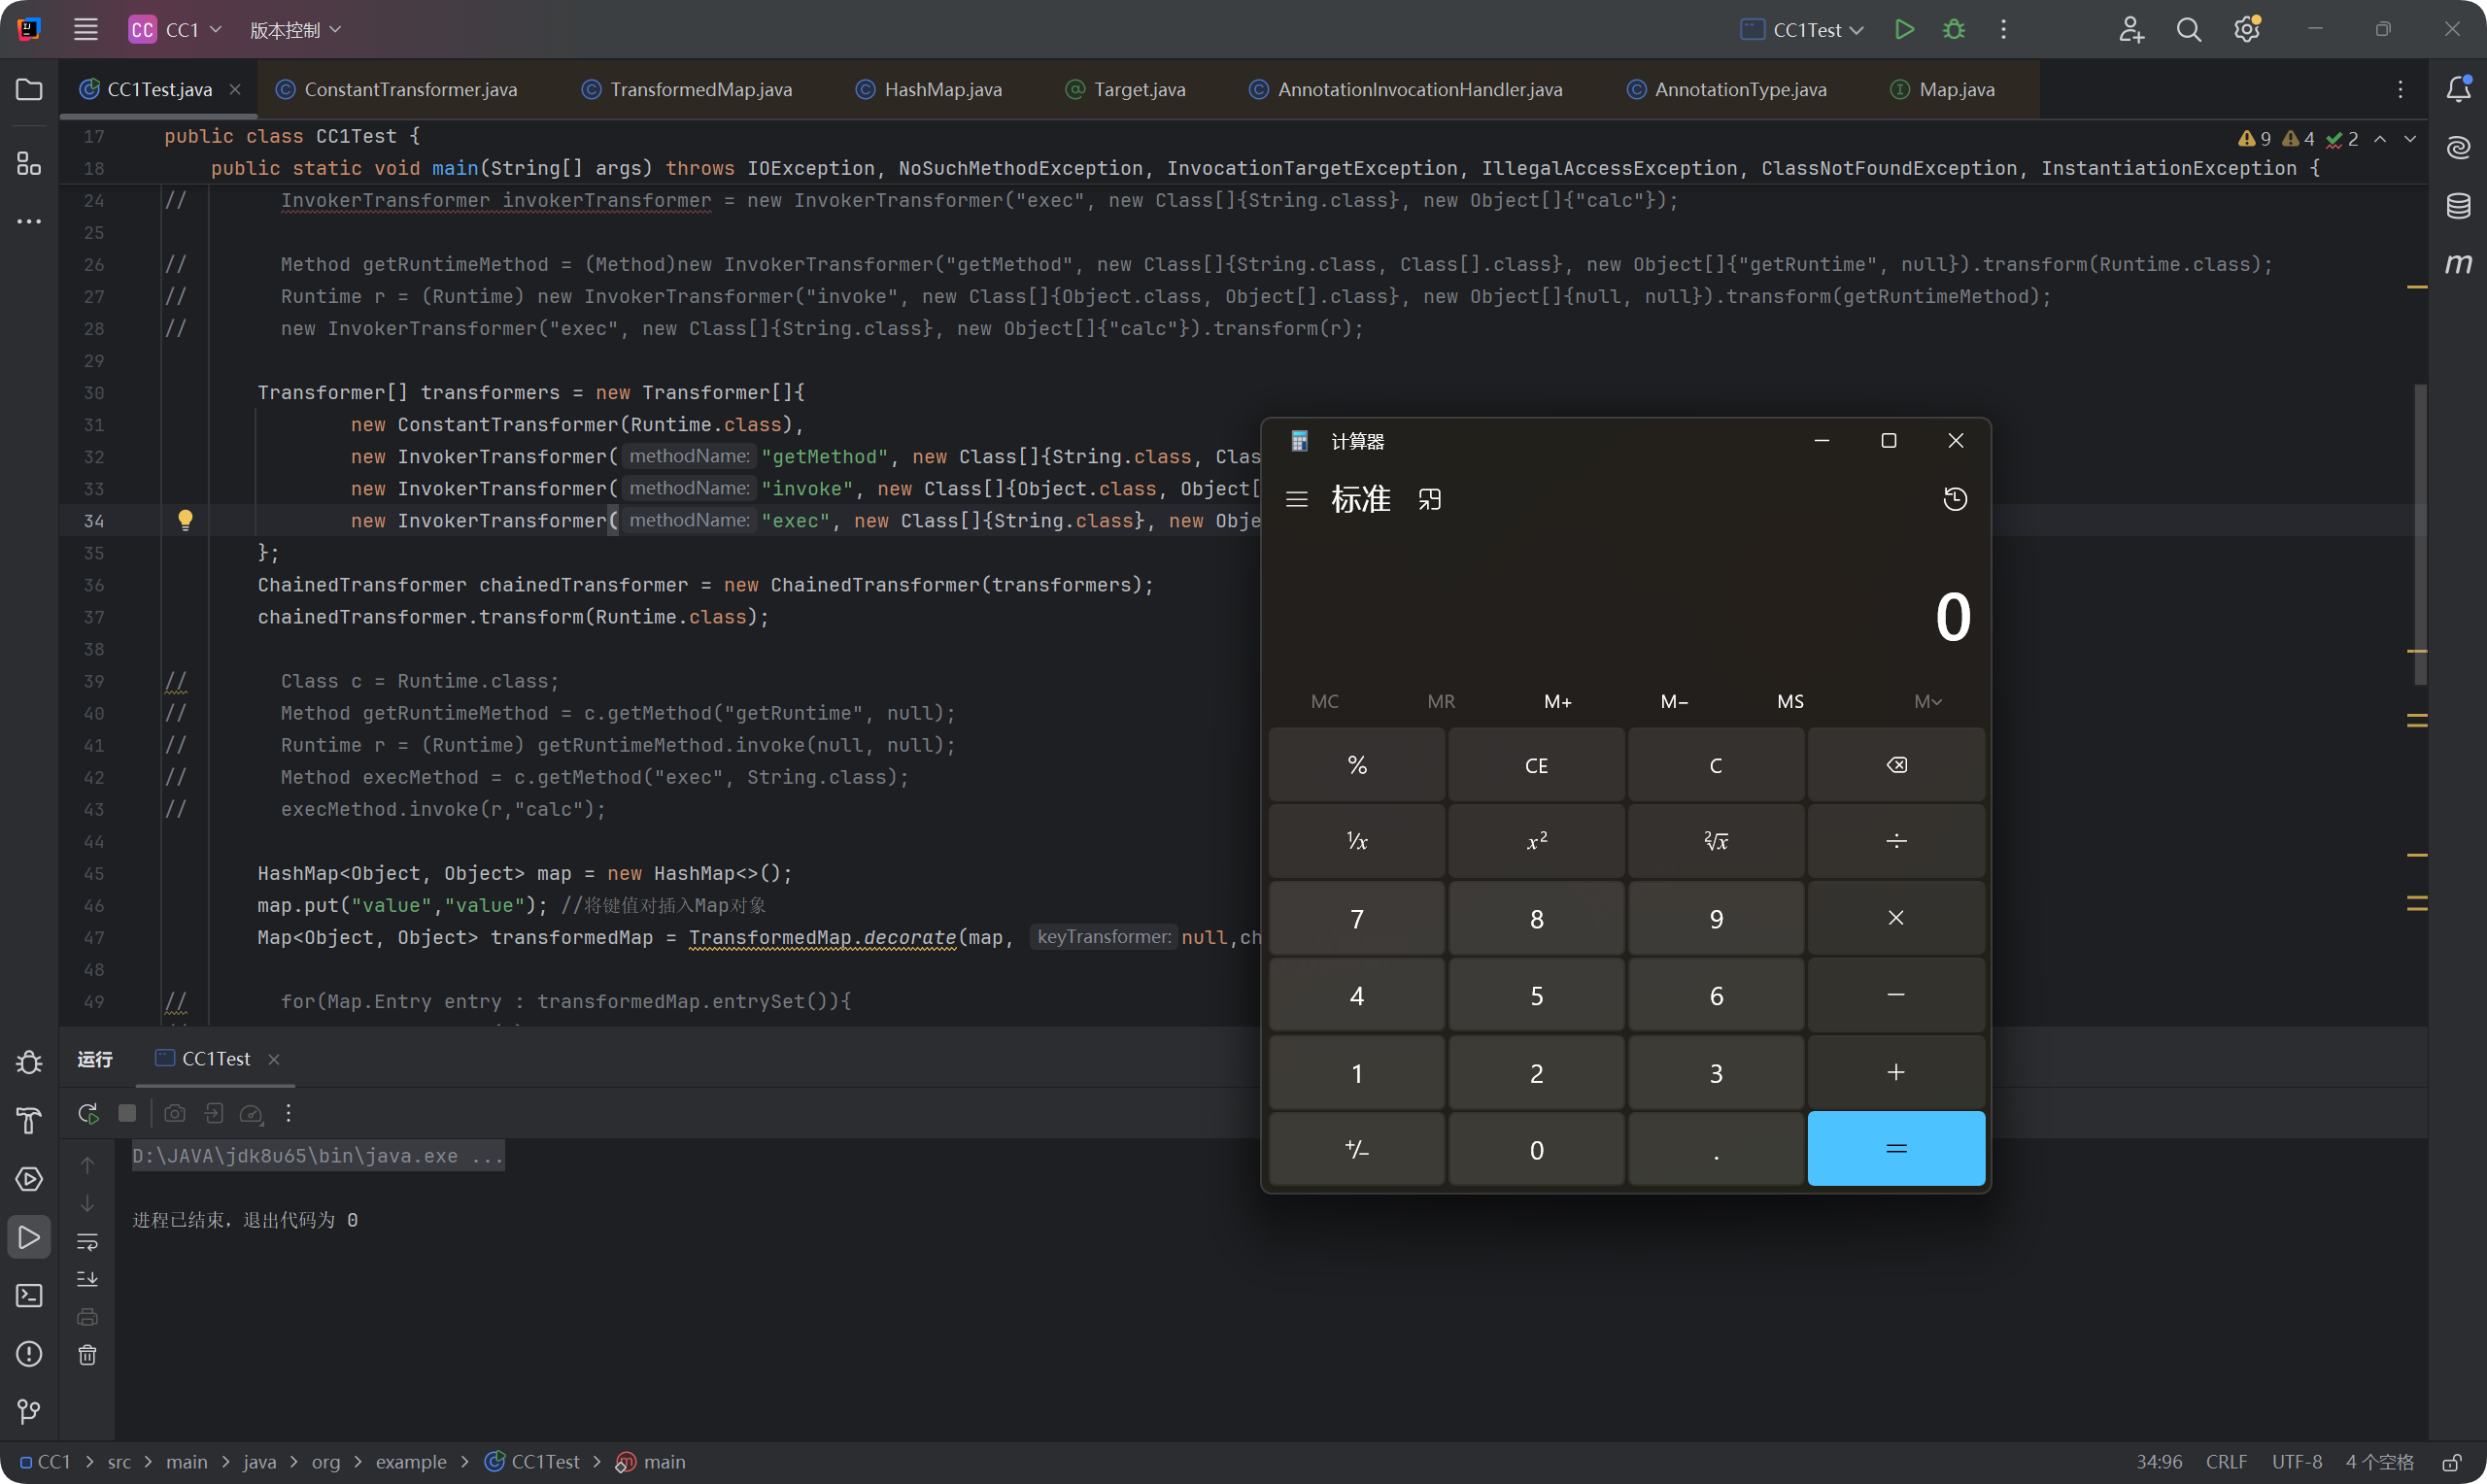Click calculator equals button
The height and width of the screenshot is (1484, 2487).
point(1896,1149)
